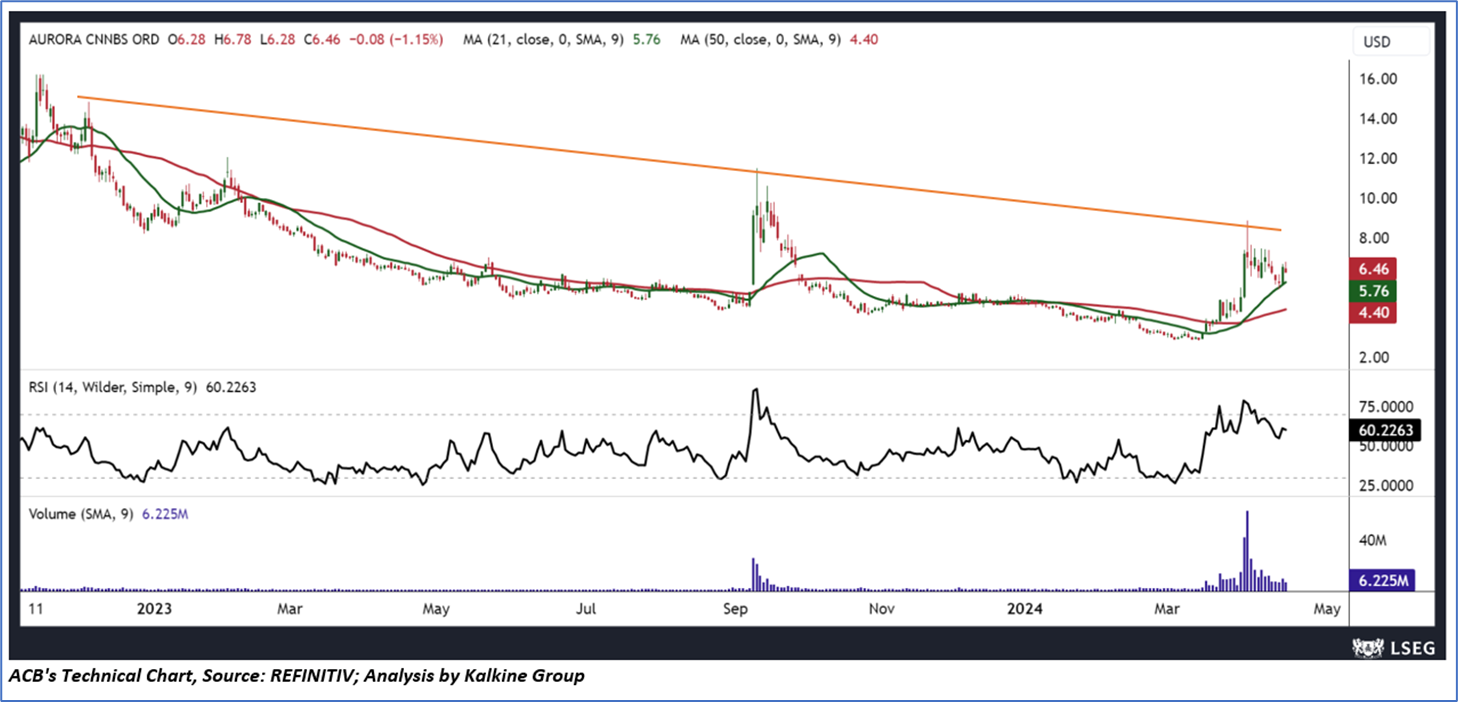Click the Nov date axis label
Image resolution: width=1458 pixels, height=702 pixels.
(881, 608)
